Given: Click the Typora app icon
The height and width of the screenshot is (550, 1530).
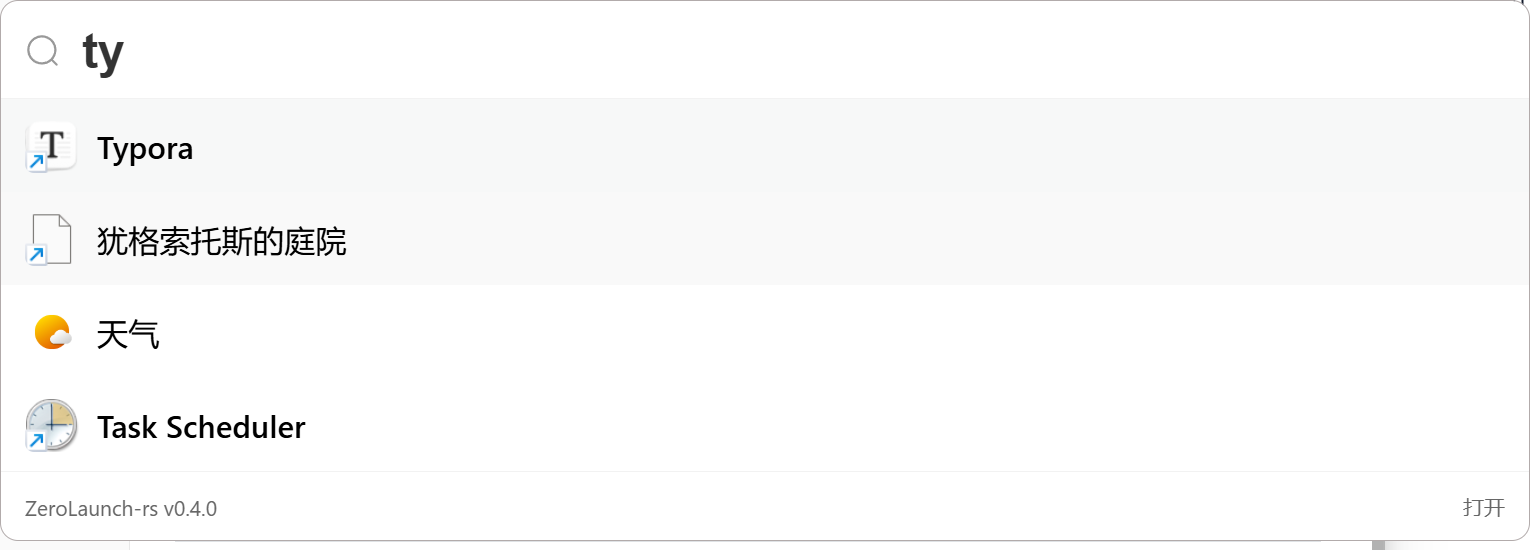Looking at the screenshot, I should click(x=51, y=146).
